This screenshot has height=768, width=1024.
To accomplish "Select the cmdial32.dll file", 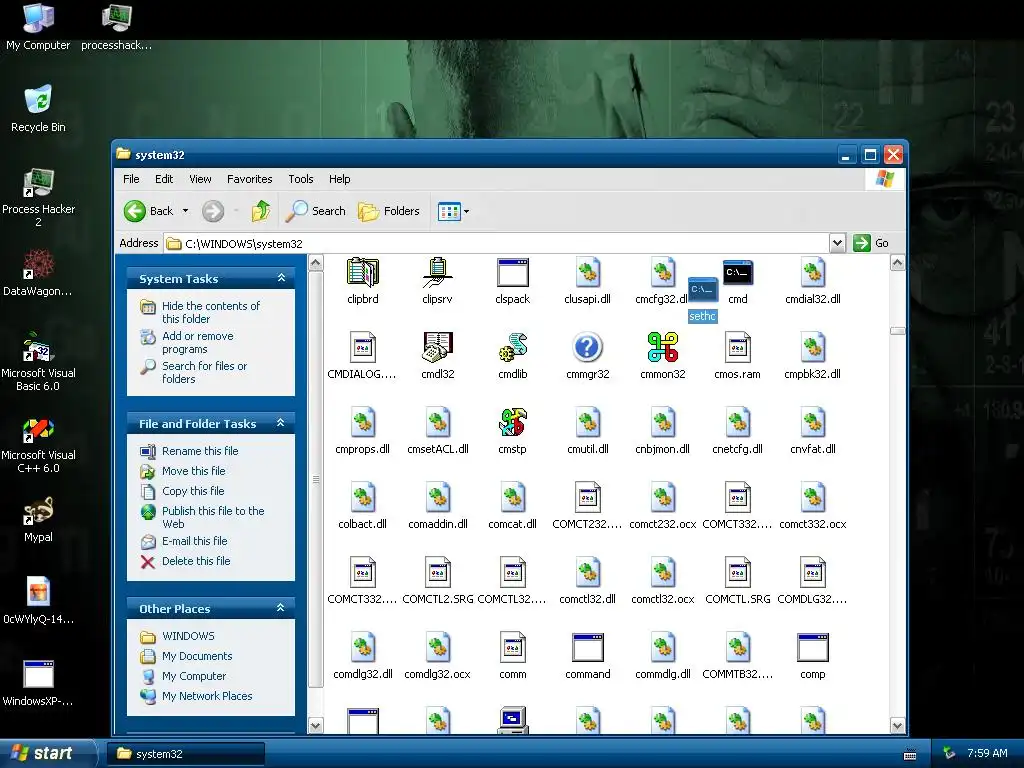I will click(813, 282).
